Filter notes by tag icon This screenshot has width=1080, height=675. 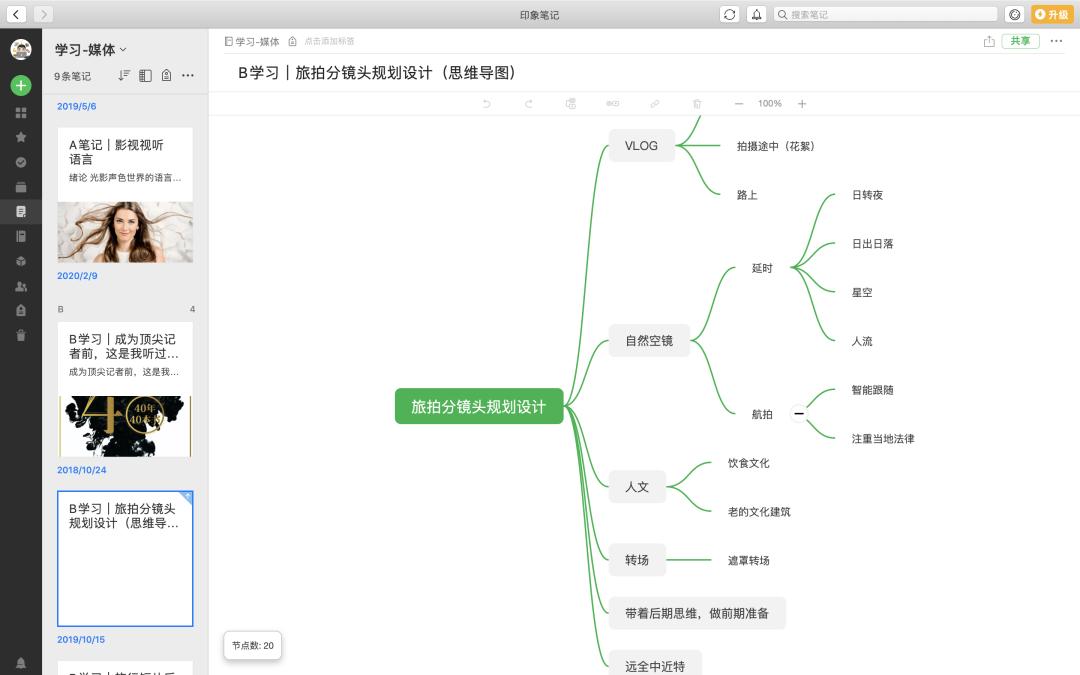166,75
